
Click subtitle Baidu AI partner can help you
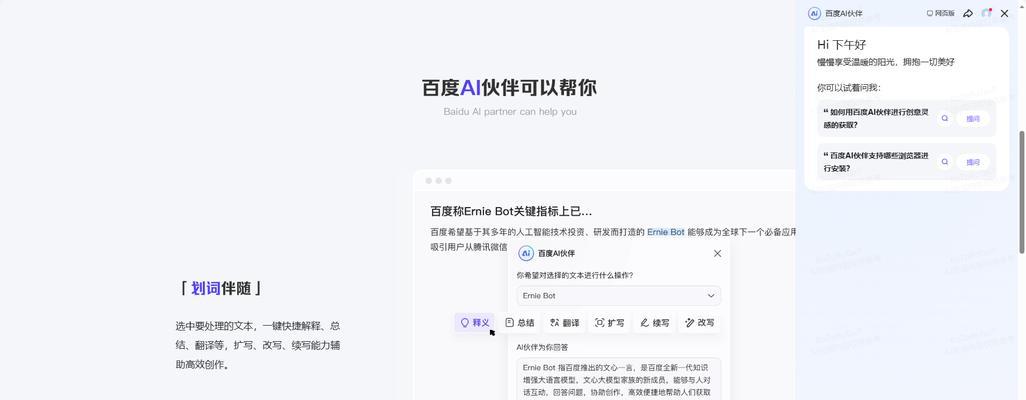(510, 112)
